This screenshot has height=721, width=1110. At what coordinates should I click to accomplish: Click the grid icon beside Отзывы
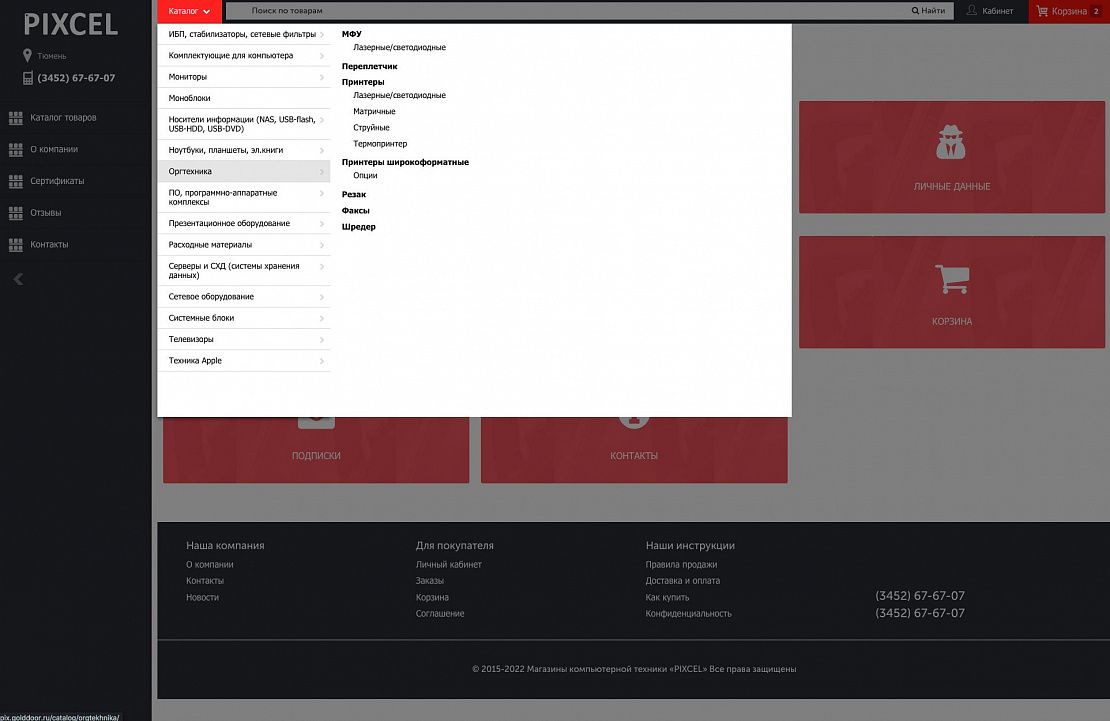click(16, 214)
